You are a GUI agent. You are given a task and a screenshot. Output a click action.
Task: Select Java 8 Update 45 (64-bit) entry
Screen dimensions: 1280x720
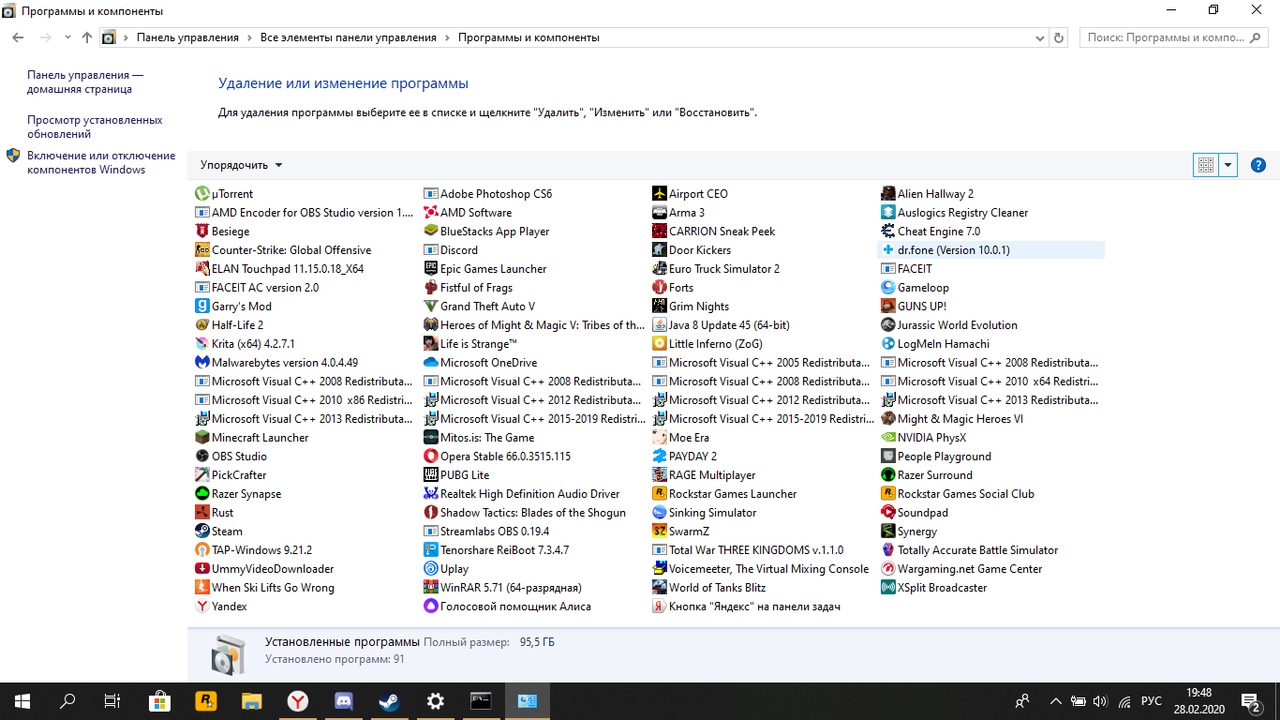click(x=722, y=325)
